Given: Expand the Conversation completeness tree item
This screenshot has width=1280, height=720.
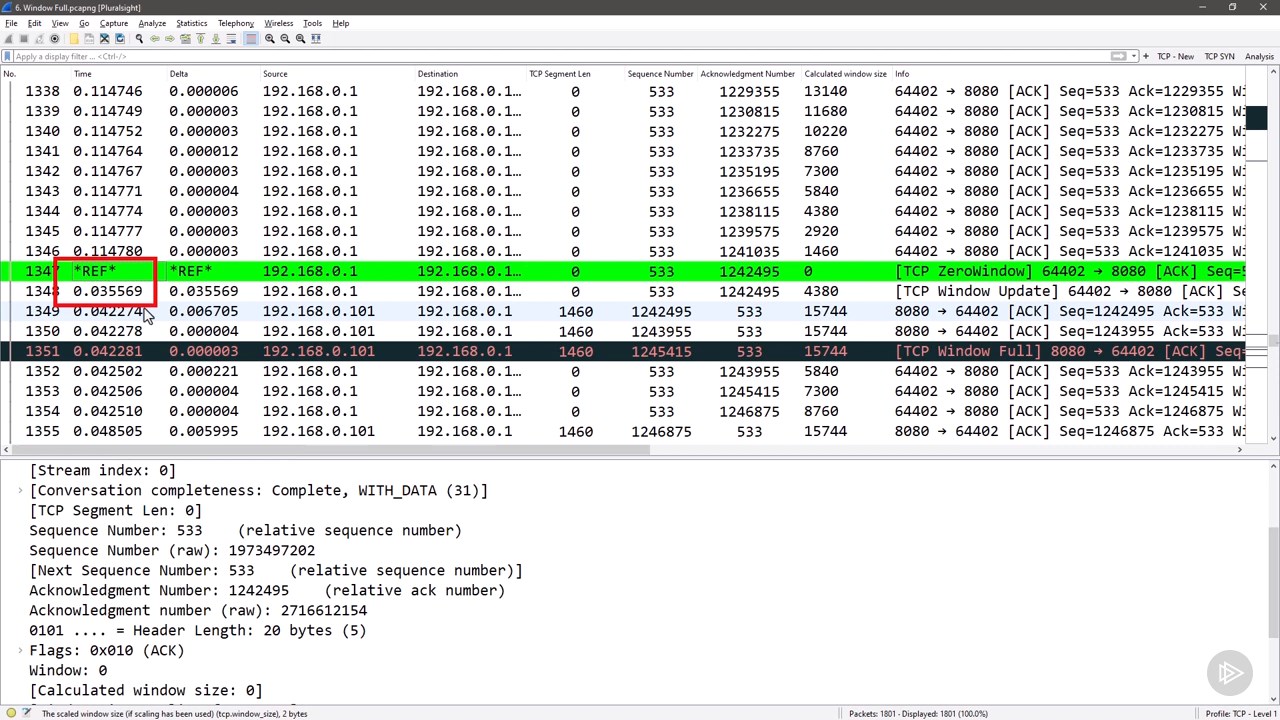Looking at the screenshot, I should tap(20, 490).
